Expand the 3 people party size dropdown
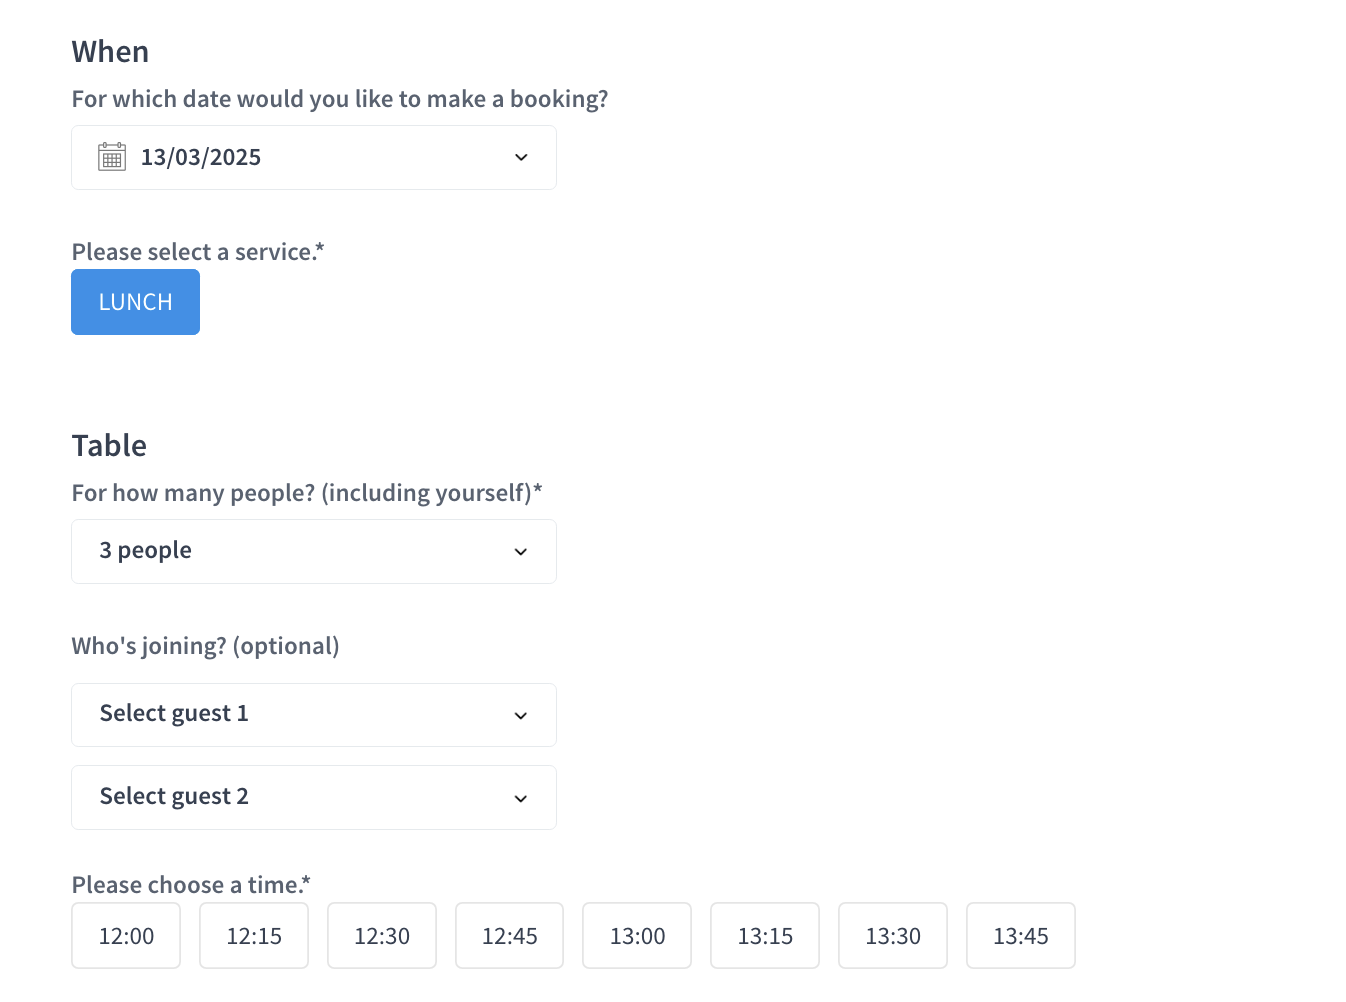Screen dimensions: 1346x1002 pos(314,552)
